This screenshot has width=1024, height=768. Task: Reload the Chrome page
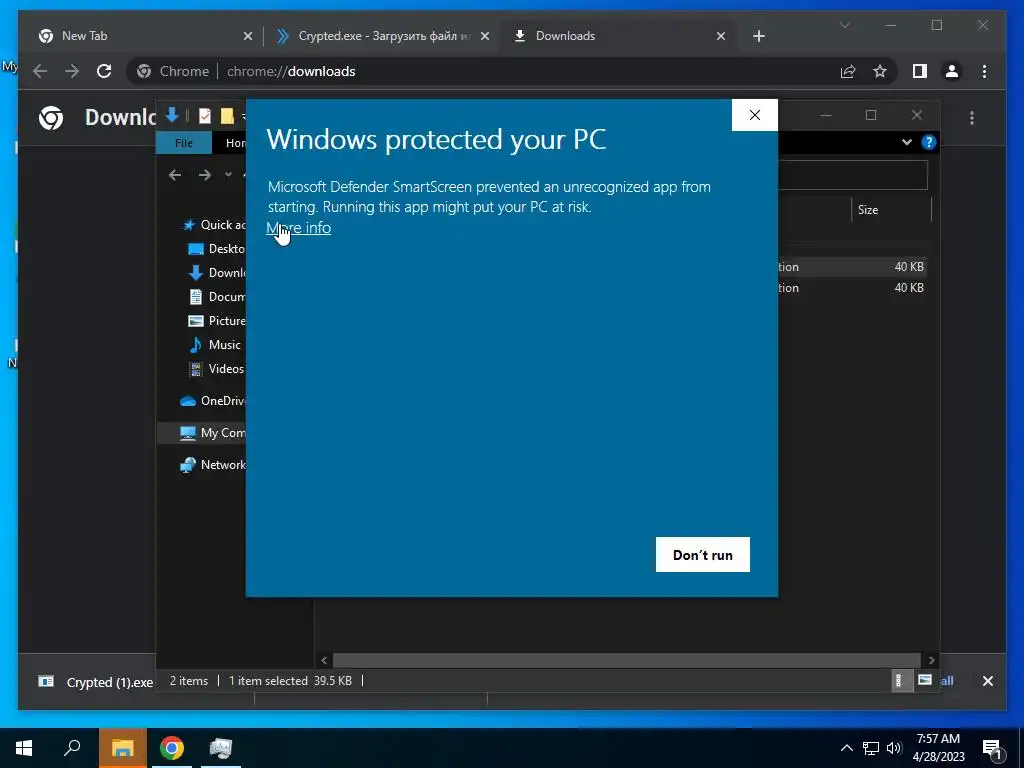pyautogui.click(x=104, y=71)
